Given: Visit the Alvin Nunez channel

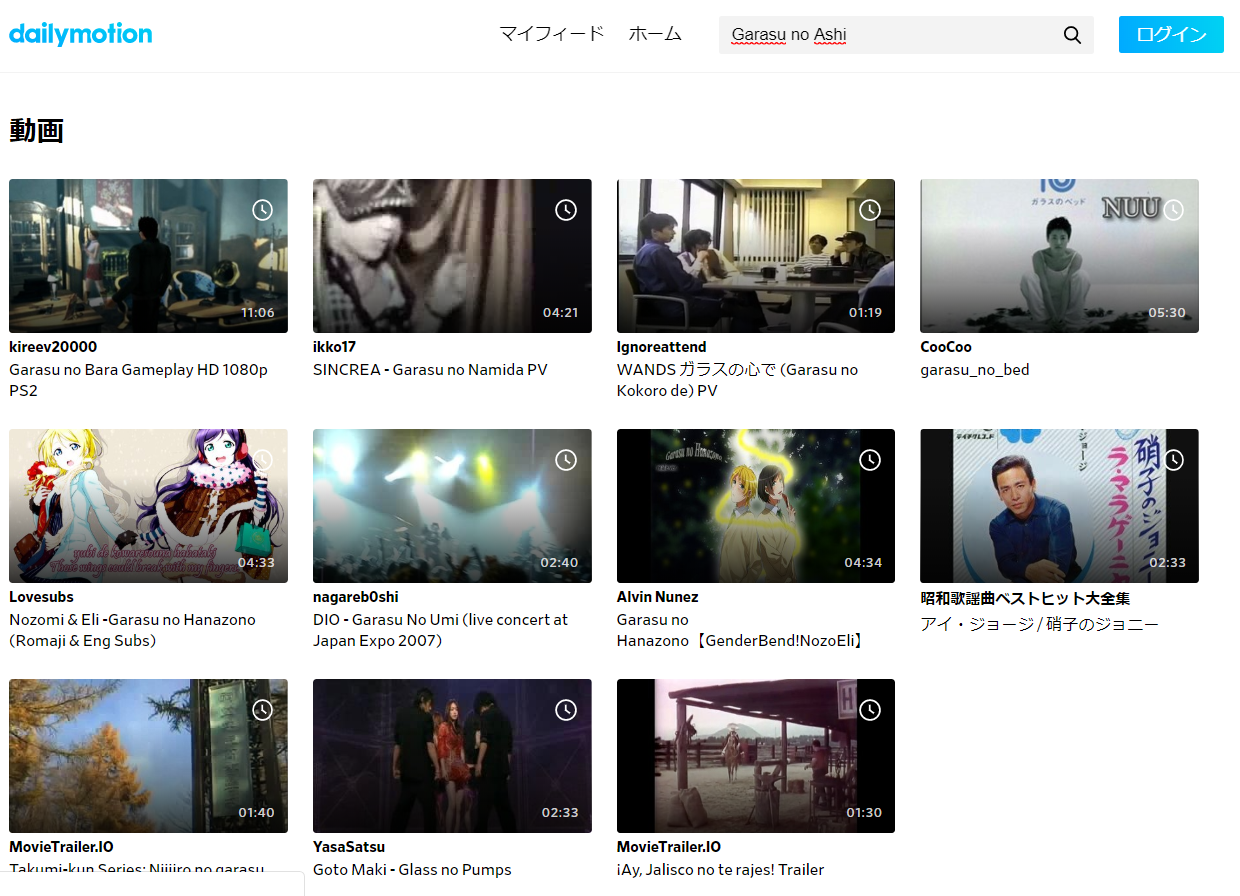Looking at the screenshot, I should (x=658, y=597).
